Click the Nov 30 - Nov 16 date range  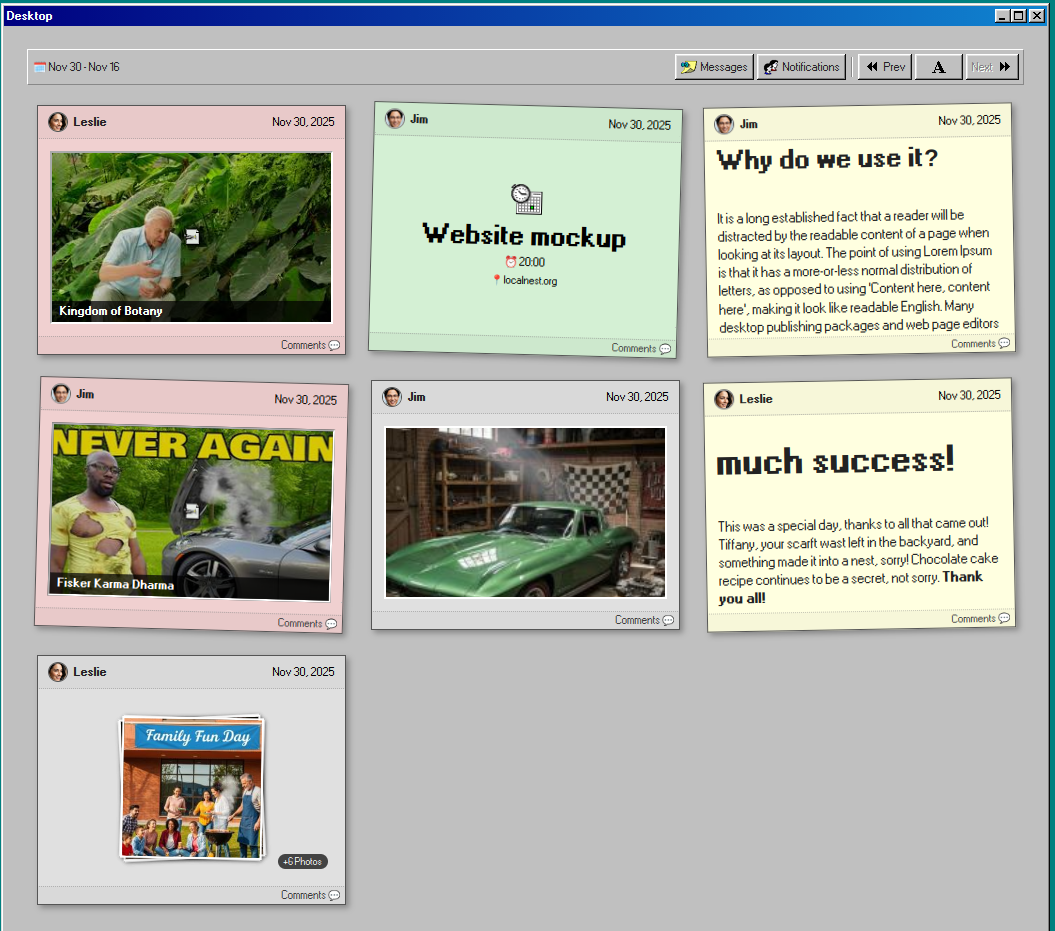[83, 66]
